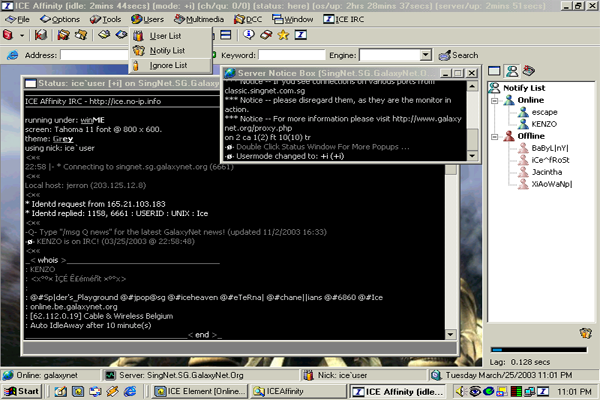Select offline user Jacintha

[546, 172]
